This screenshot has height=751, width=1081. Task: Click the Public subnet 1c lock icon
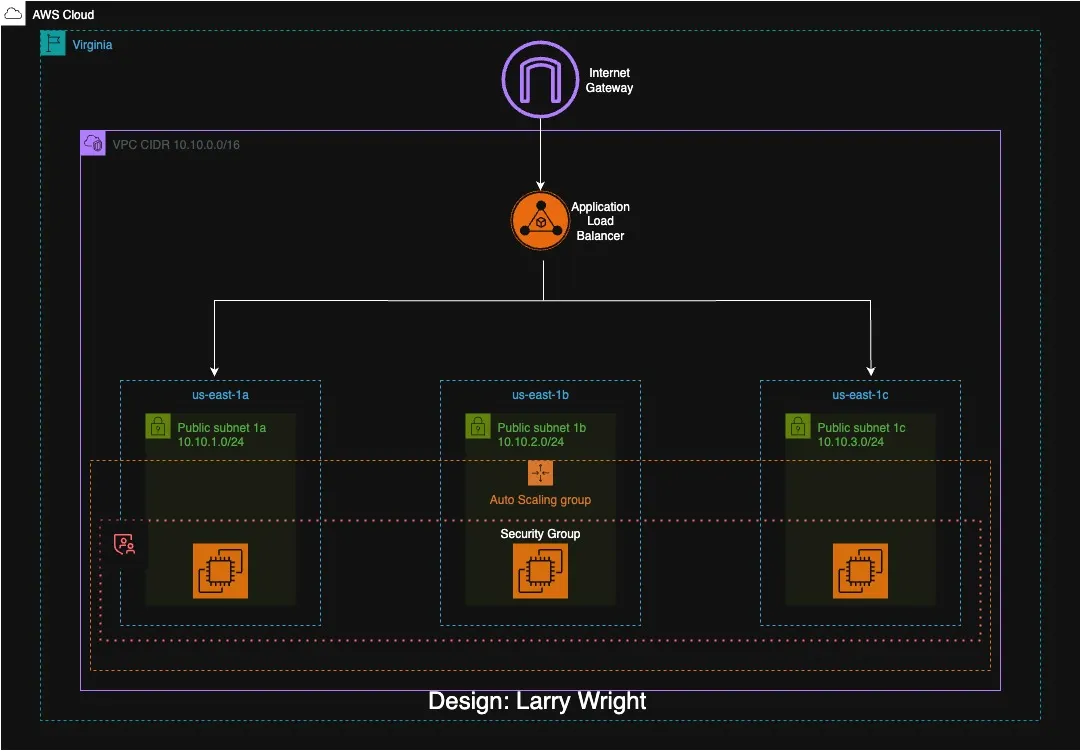(797, 427)
